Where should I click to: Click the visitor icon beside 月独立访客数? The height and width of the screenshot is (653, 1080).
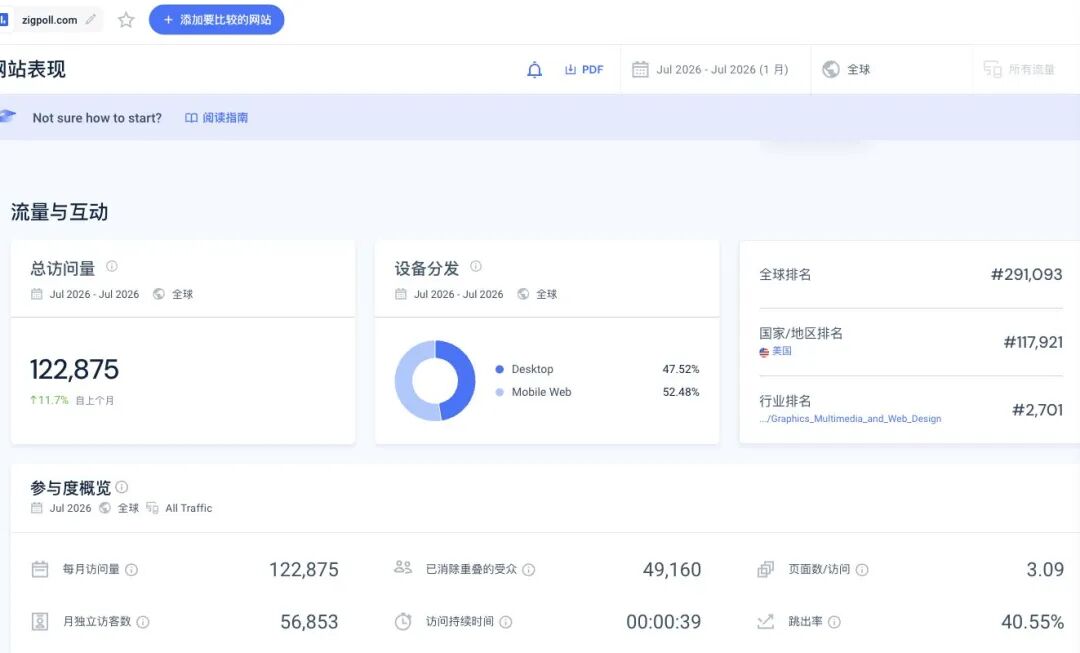coord(40,621)
